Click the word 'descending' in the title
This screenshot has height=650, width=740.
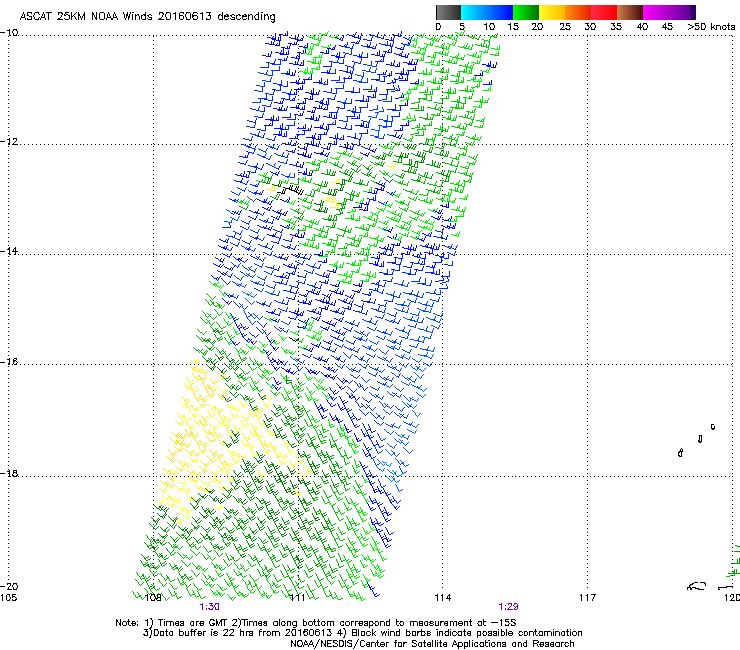(x=246, y=17)
